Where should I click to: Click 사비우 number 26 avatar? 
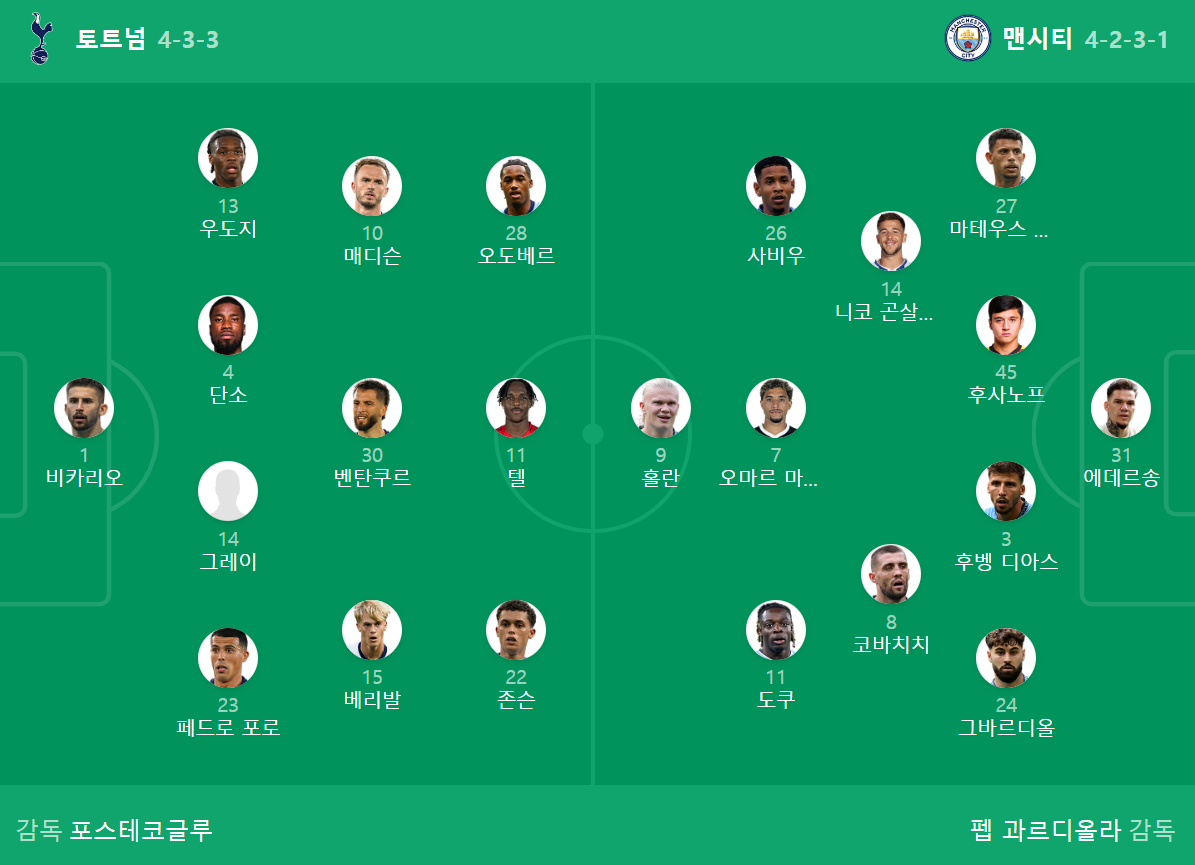776,186
